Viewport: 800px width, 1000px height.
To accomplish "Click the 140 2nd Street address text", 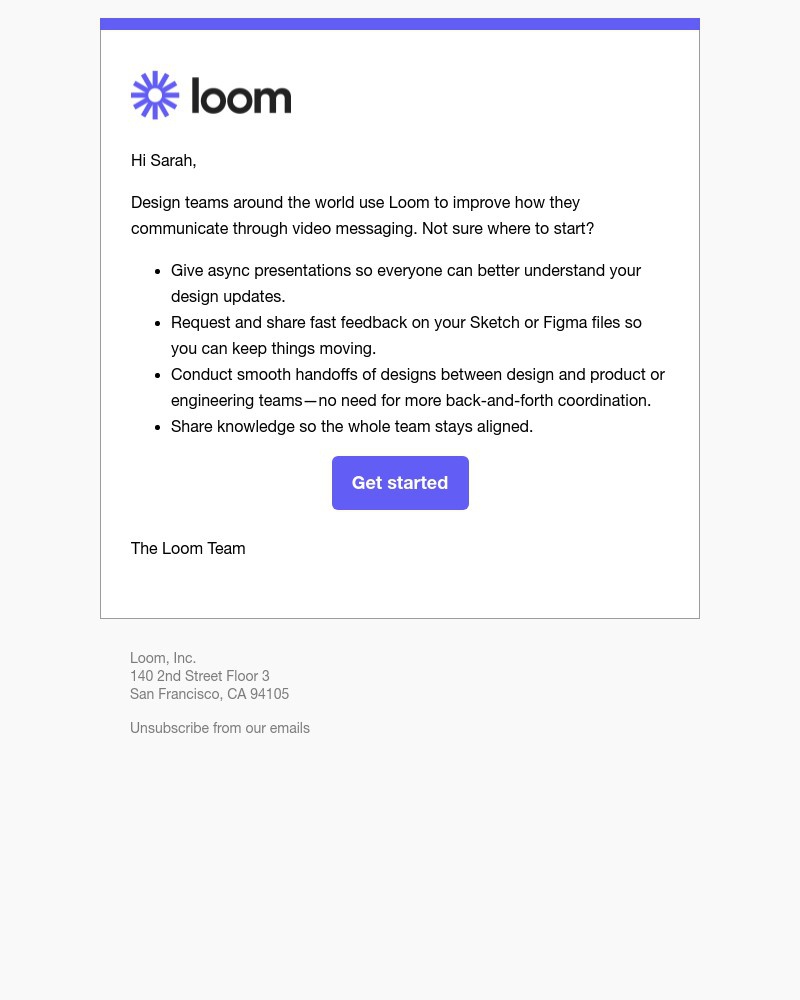I will point(200,676).
